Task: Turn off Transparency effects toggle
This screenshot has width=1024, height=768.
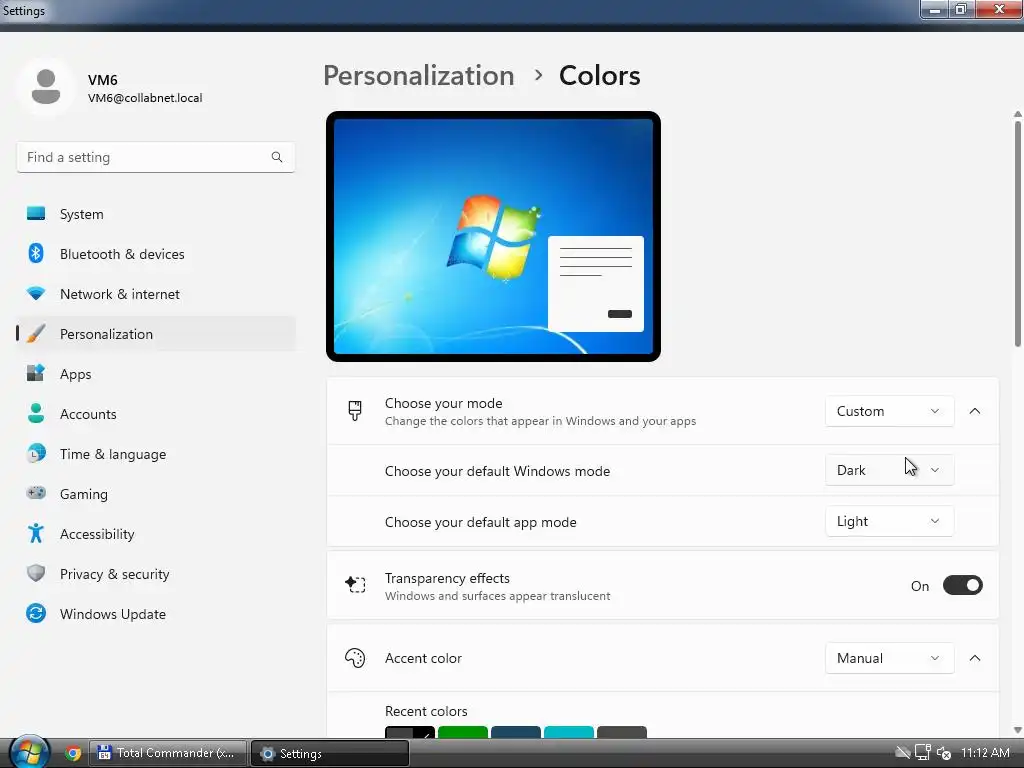Action: pos(962,585)
